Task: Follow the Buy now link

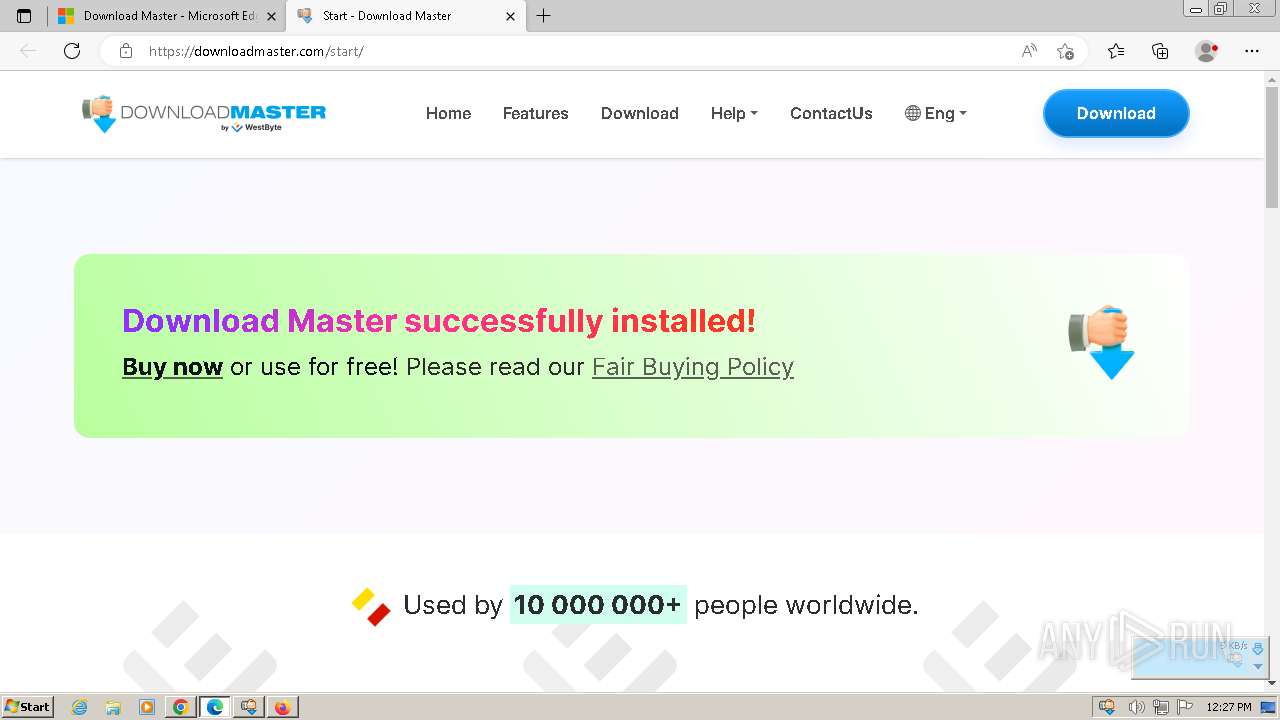Action: pyautogui.click(x=172, y=367)
